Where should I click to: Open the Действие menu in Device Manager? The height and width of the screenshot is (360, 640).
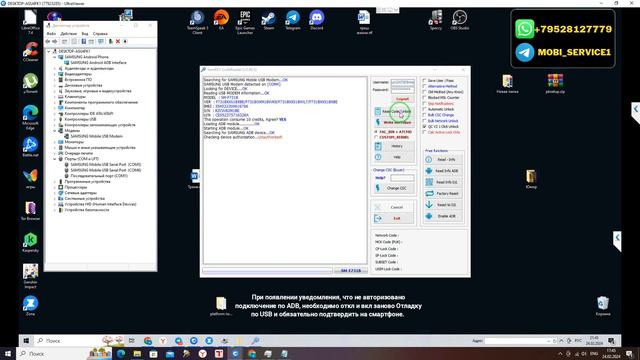[69, 34]
